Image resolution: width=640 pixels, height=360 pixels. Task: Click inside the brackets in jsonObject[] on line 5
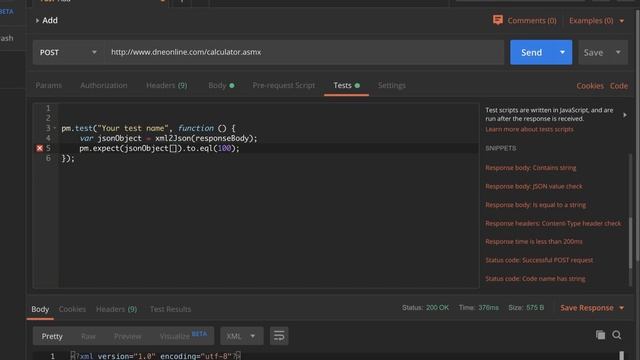(x=173, y=148)
